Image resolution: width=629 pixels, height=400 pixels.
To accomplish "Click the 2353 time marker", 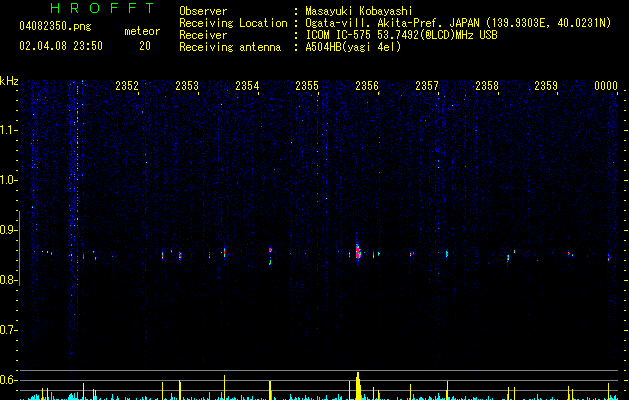I will point(187,86).
